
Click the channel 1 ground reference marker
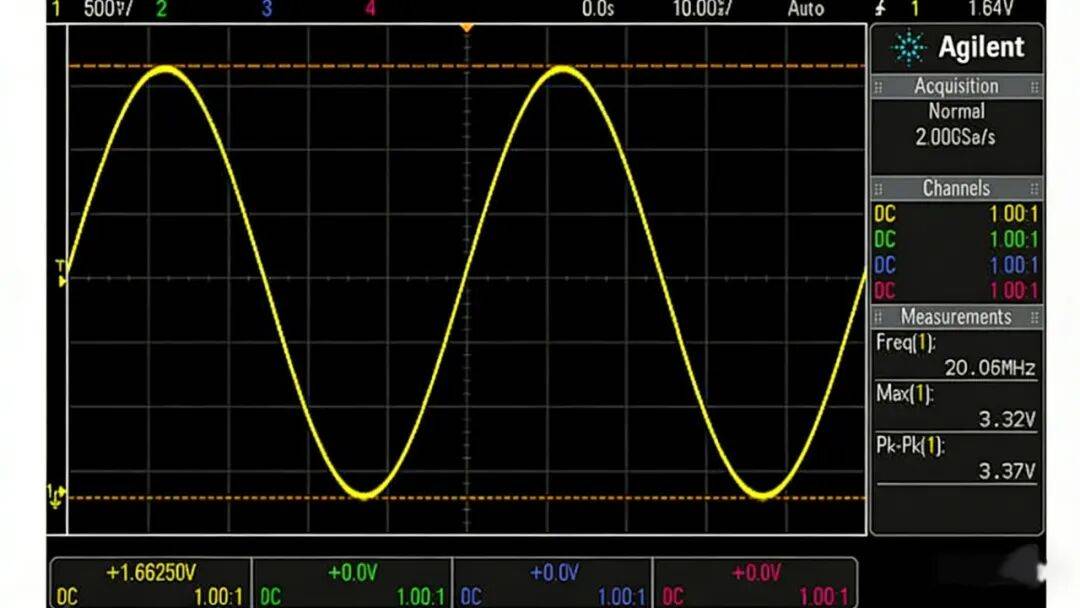tap(56, 496)
